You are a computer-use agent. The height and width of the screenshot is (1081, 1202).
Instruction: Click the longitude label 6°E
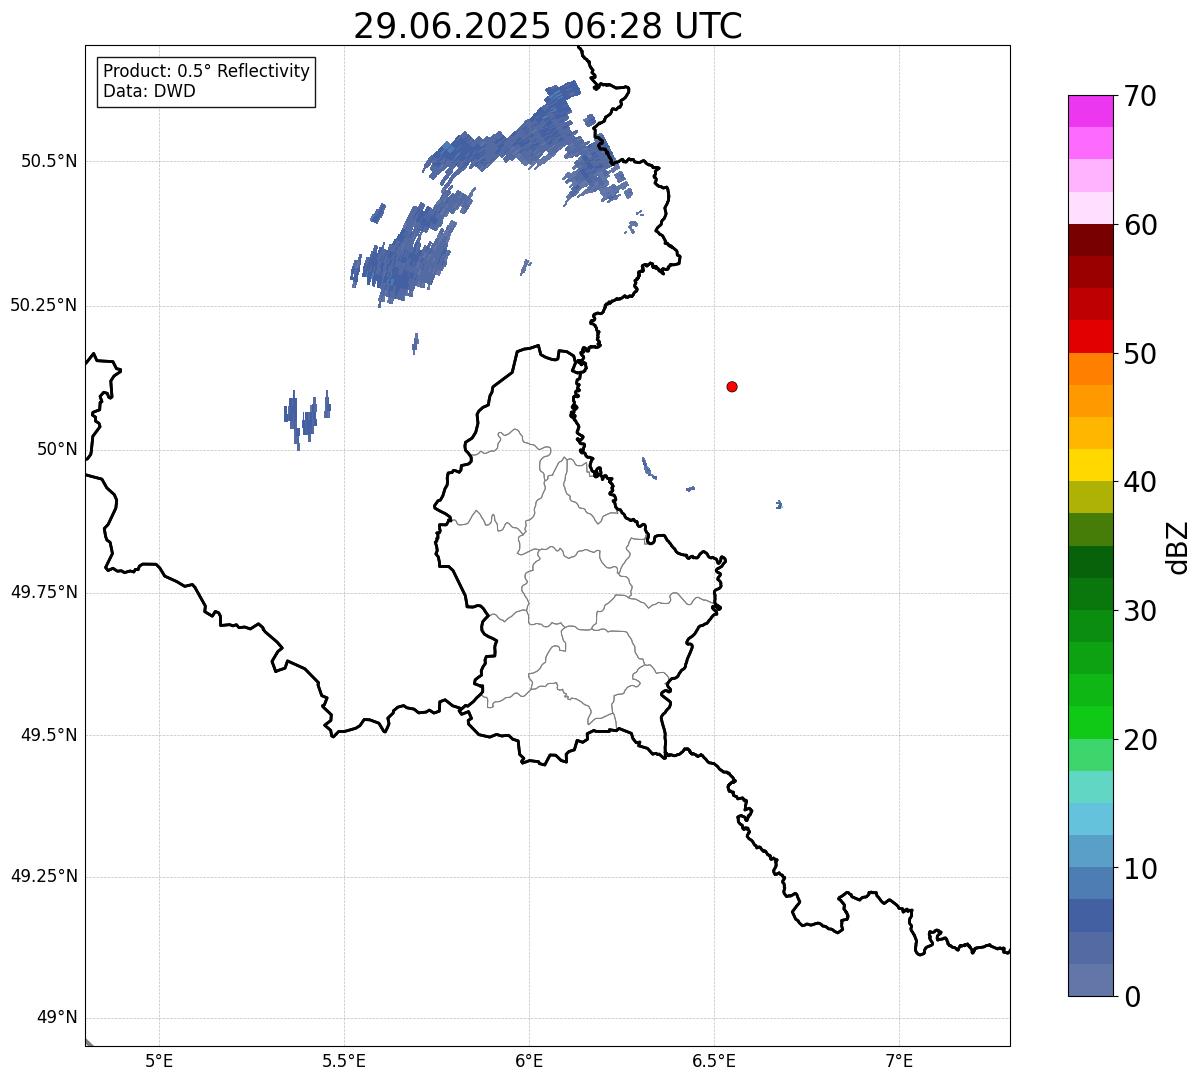[x=529, y=1061]
